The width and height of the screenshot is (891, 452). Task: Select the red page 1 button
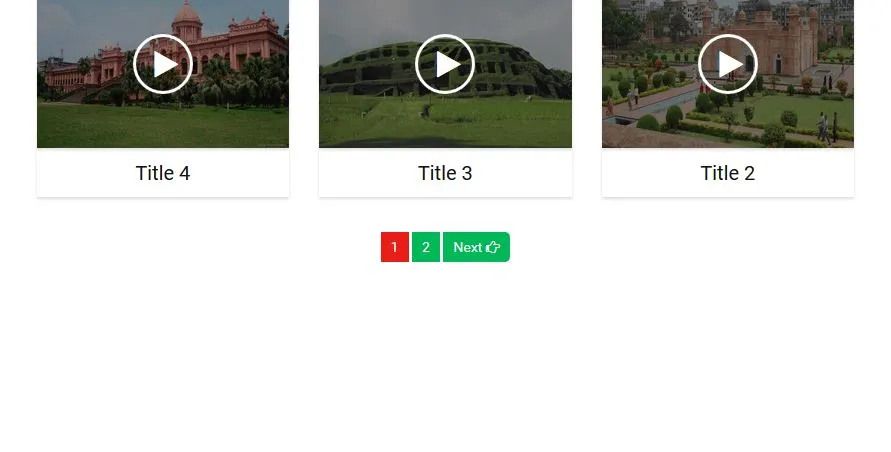pos(395,247)
